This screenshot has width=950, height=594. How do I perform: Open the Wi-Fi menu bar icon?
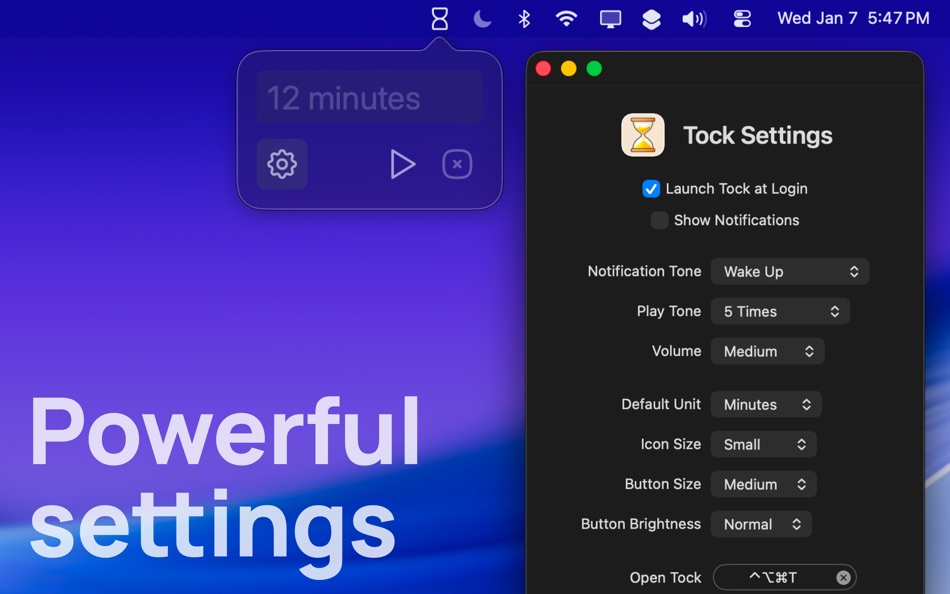pos(566,17)
